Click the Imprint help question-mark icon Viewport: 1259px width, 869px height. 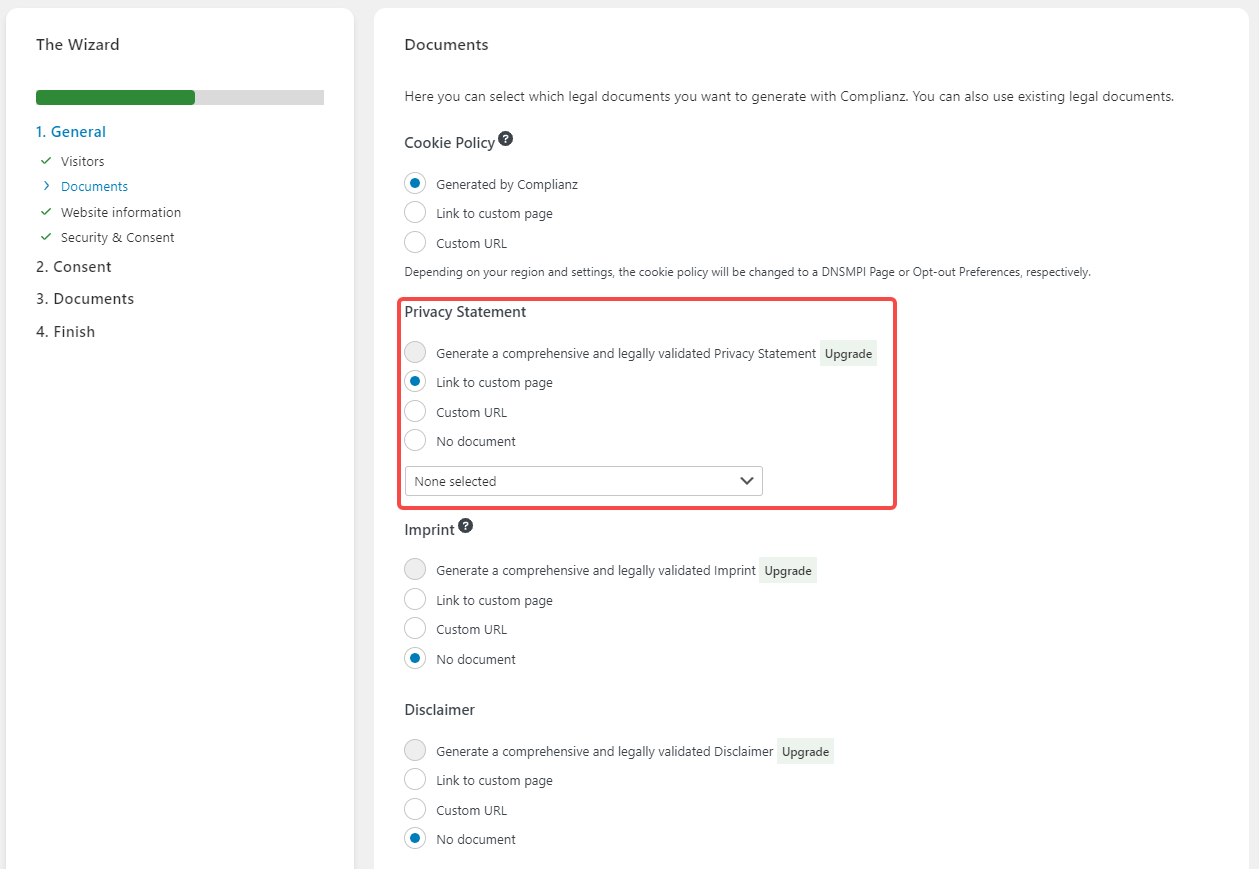[466, 526]
